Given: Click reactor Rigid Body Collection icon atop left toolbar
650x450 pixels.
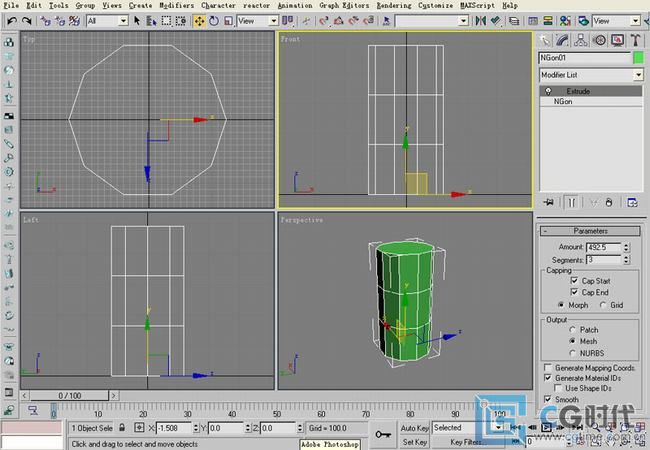Looking at the screenshot, I should click(9, 42).
